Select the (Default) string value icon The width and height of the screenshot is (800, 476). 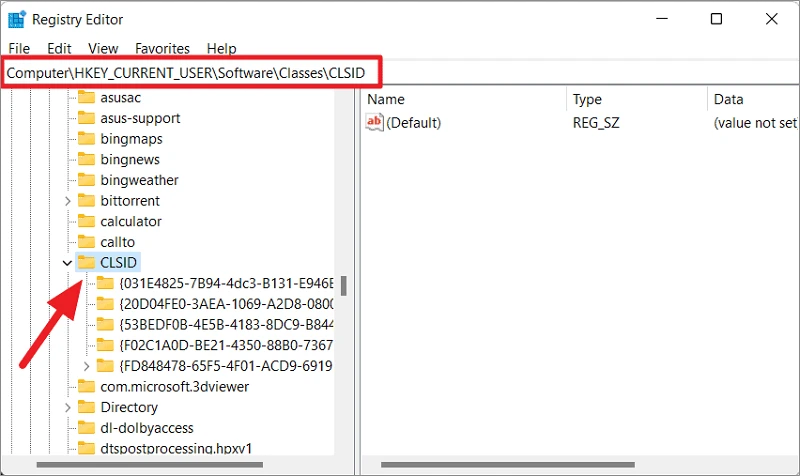[374, 122]
